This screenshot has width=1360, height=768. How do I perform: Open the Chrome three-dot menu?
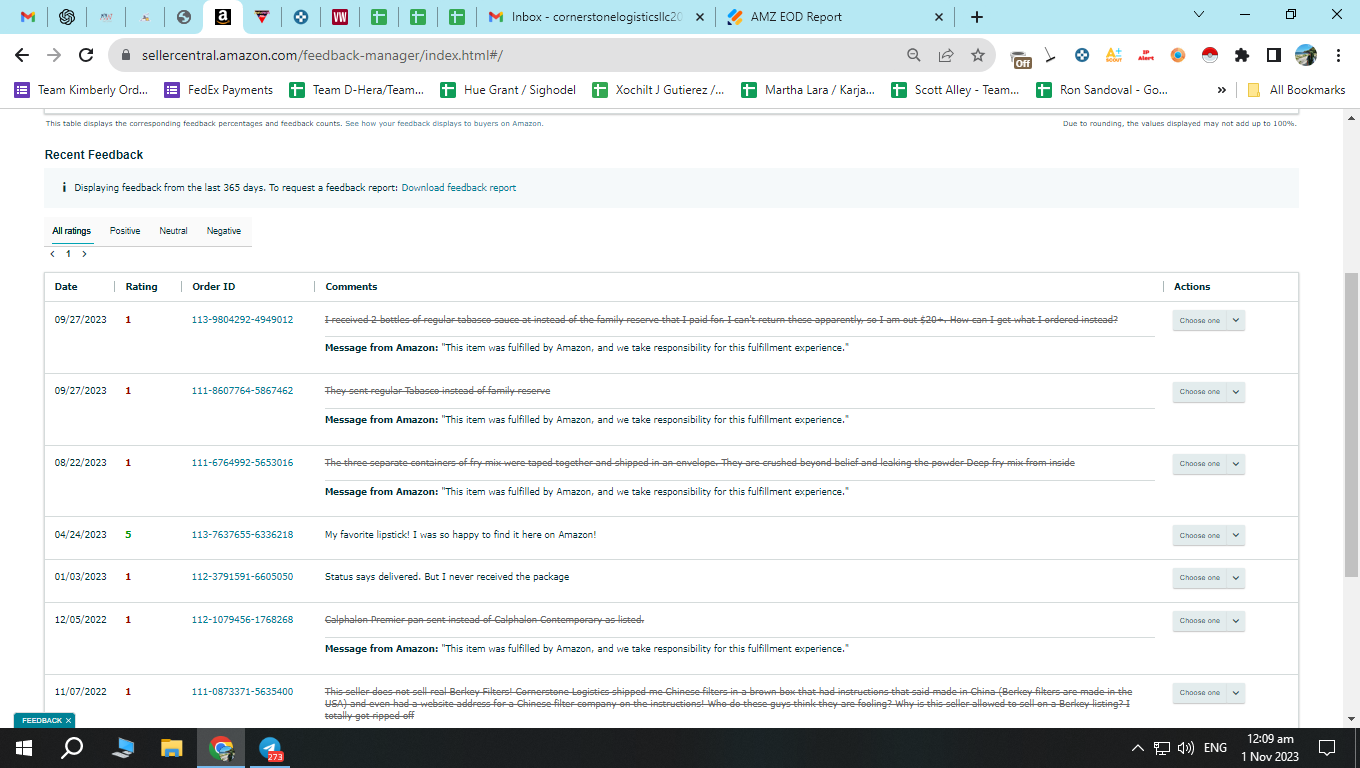pos(1338,55)
